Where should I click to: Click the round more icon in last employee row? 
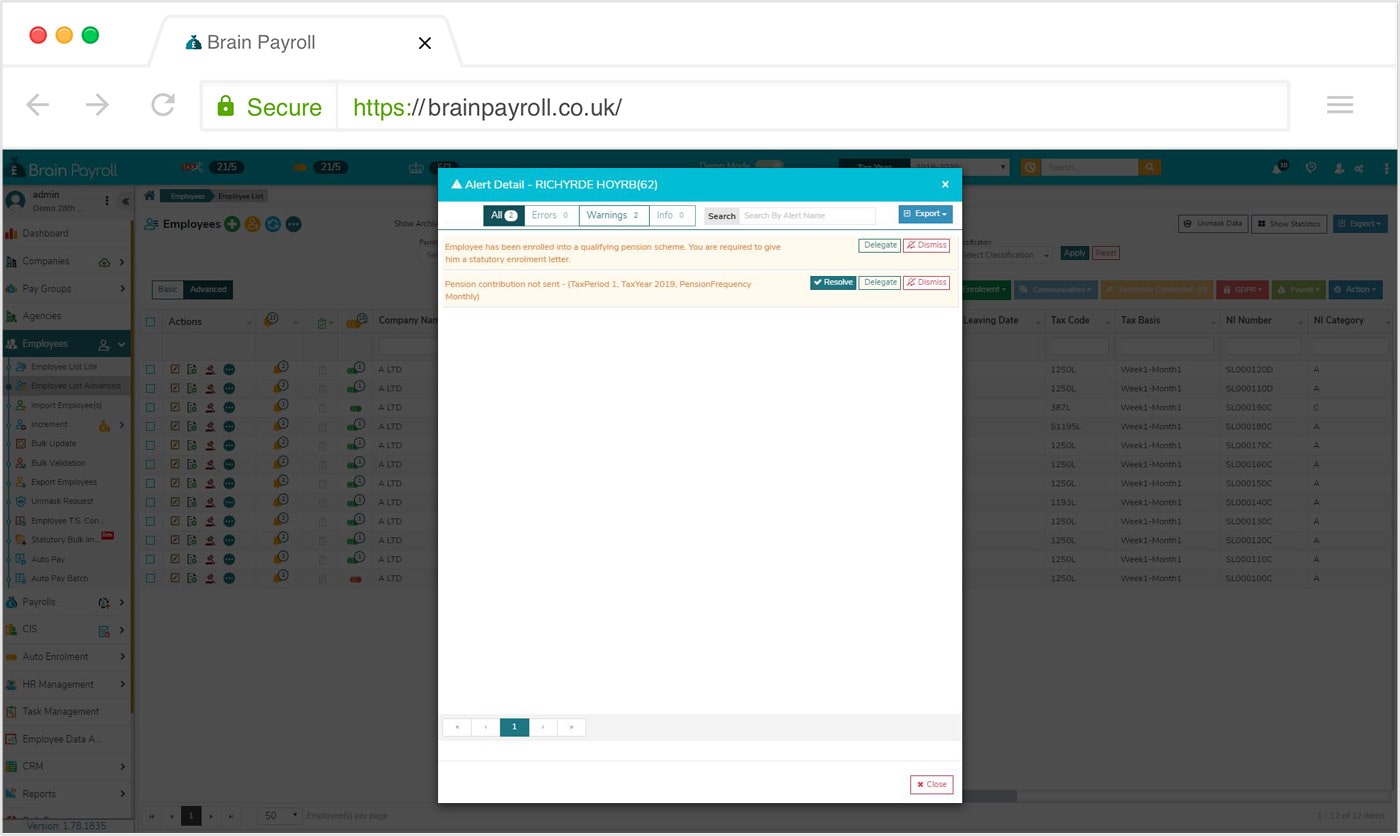point(229,578)
